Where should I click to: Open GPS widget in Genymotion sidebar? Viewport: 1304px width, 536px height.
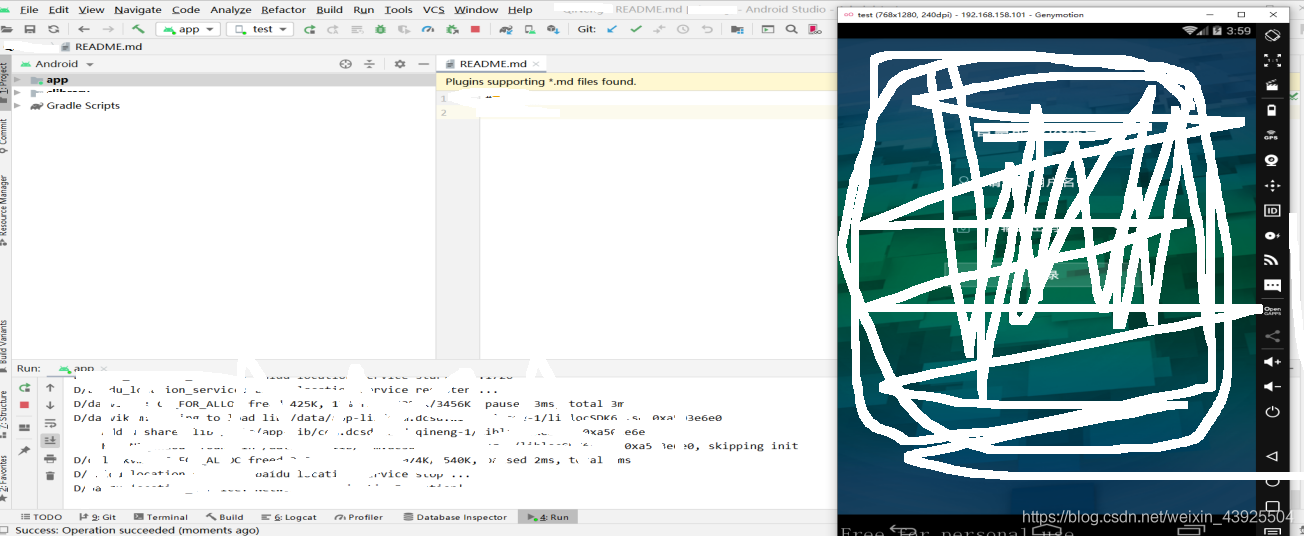coord(1271,135)
